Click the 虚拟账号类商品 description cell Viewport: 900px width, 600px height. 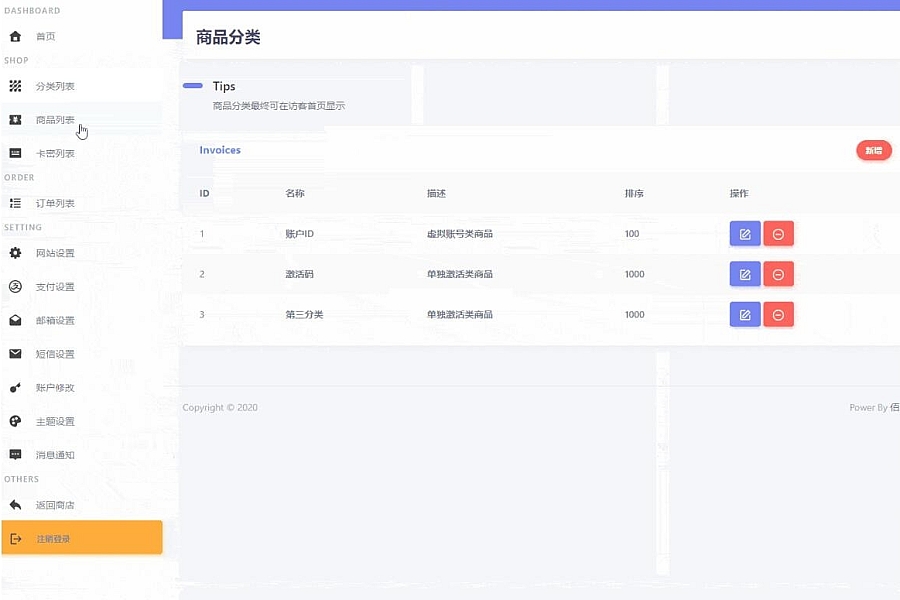point(460,234)
